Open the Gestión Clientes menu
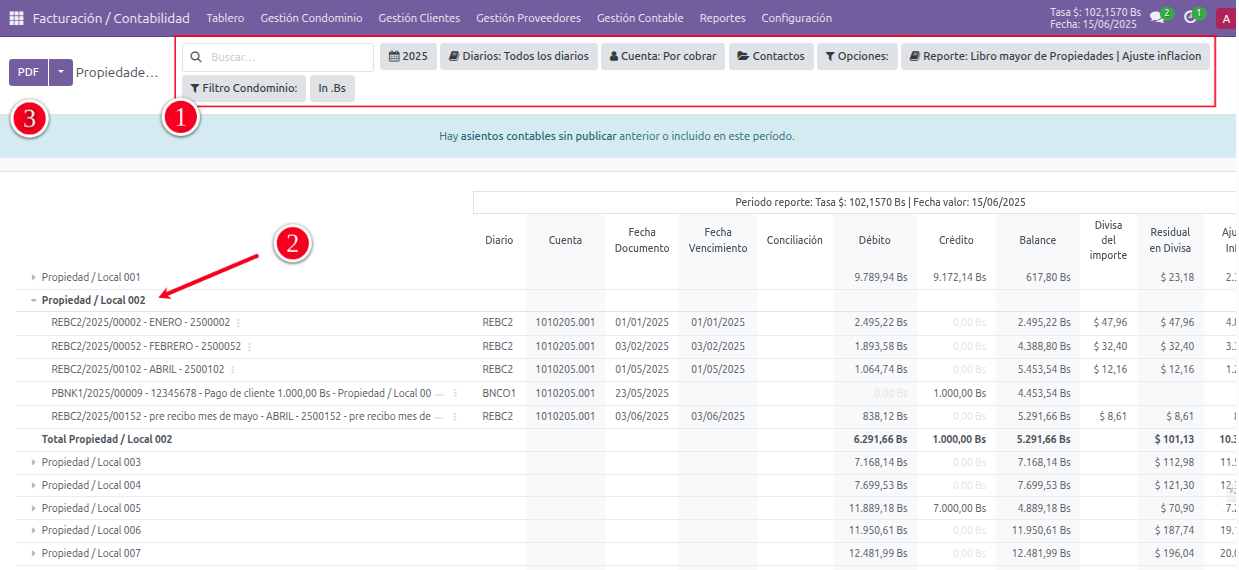 (419, 18)
